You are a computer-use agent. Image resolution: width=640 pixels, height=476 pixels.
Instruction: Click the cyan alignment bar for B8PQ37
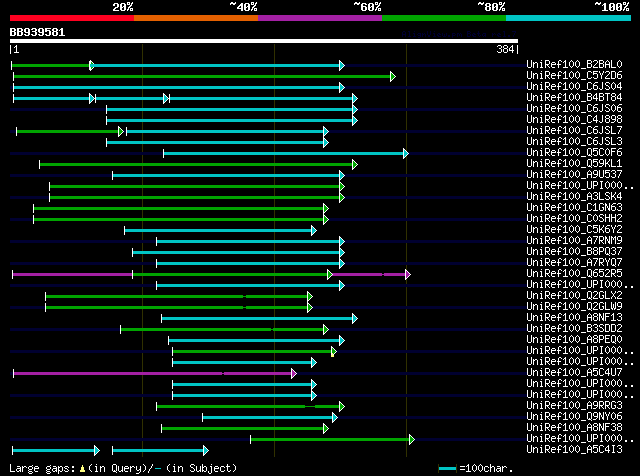(x=237, y=253)
